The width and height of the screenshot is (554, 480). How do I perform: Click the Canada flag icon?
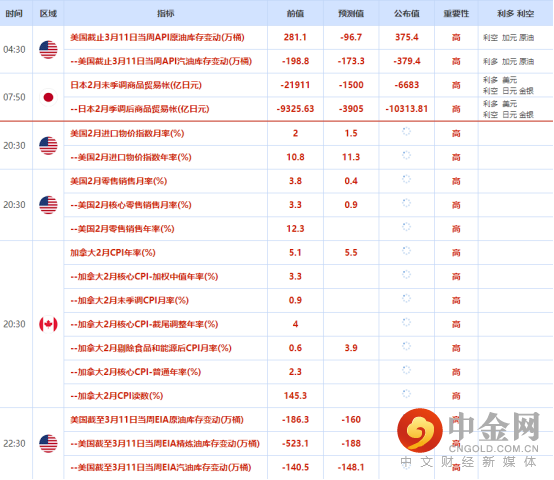point(48,324)
